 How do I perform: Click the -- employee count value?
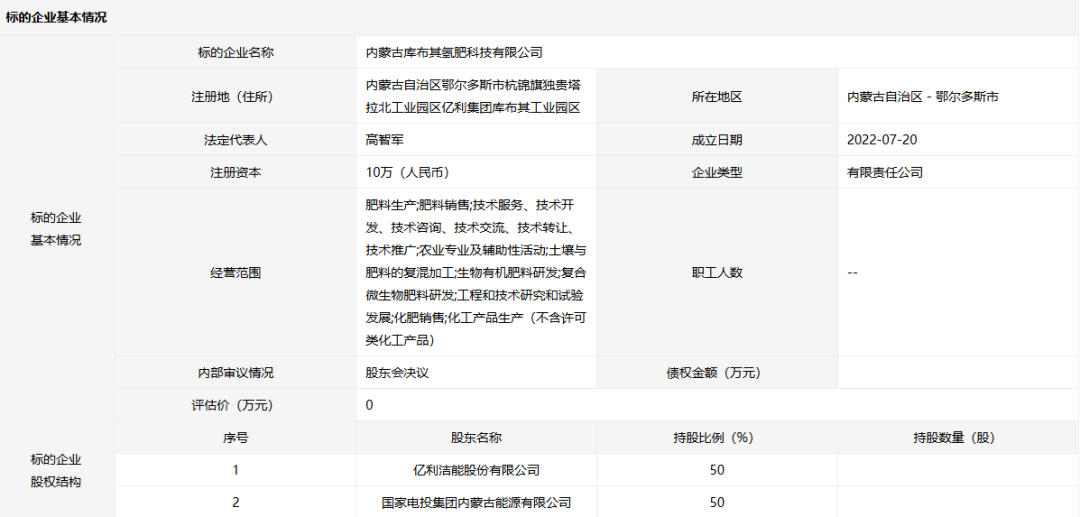click(x=852, y=273)
